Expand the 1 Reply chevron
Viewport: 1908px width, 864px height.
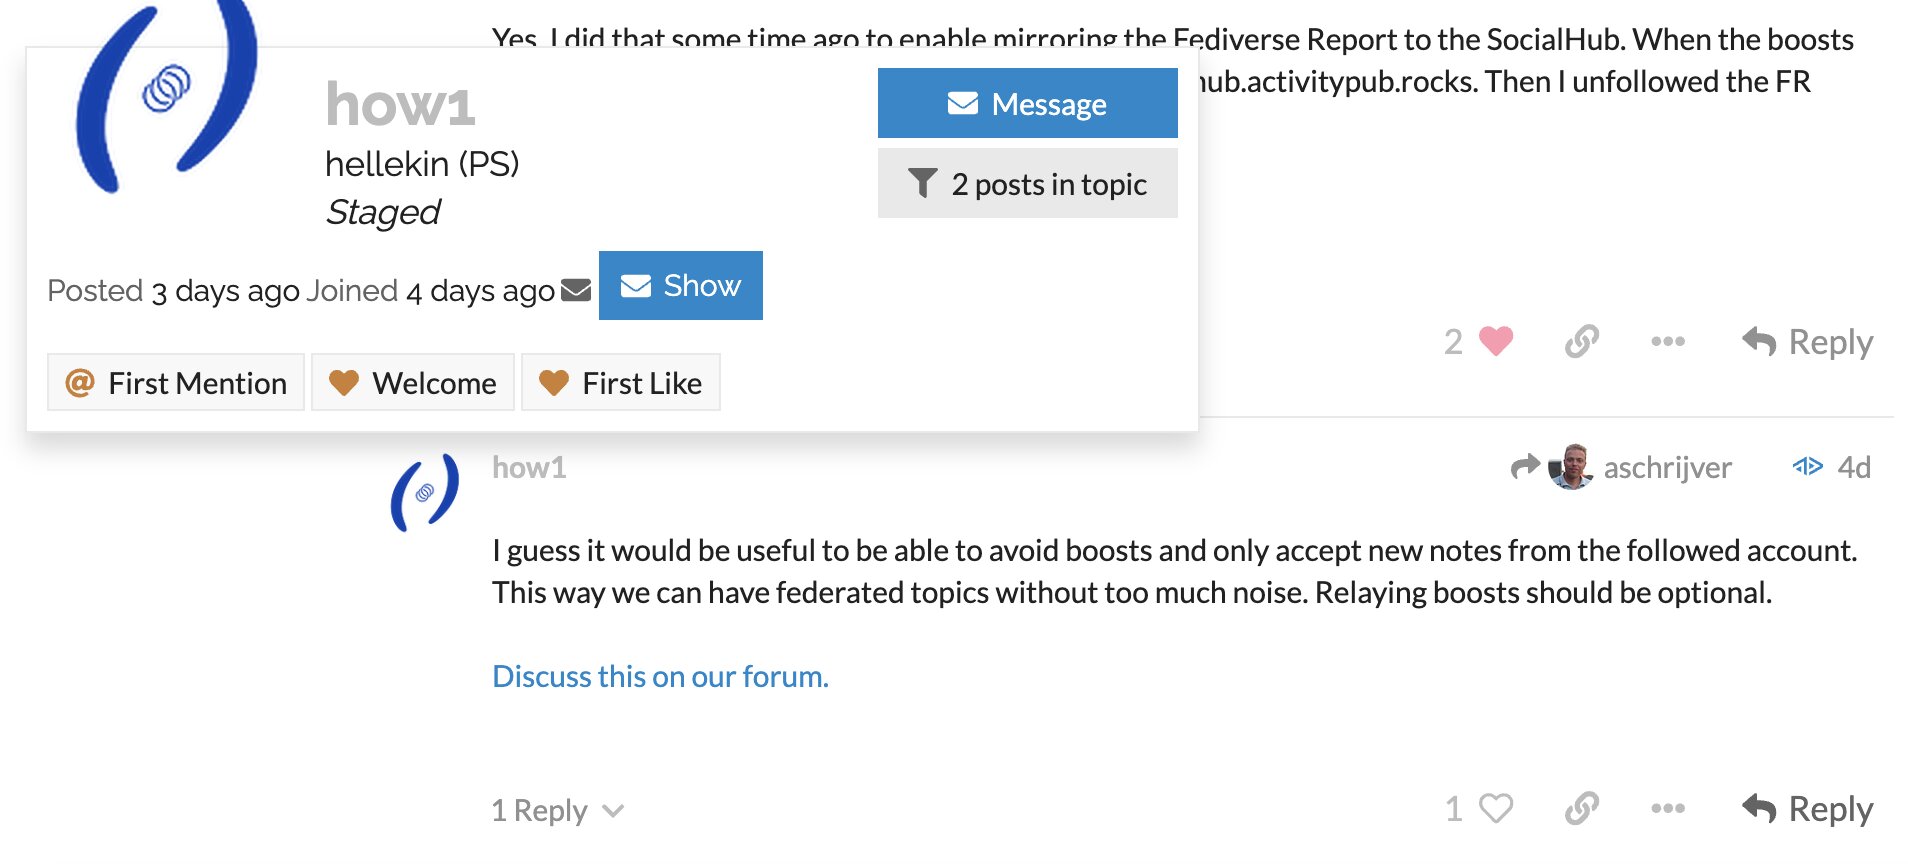[x=614, y=810]
